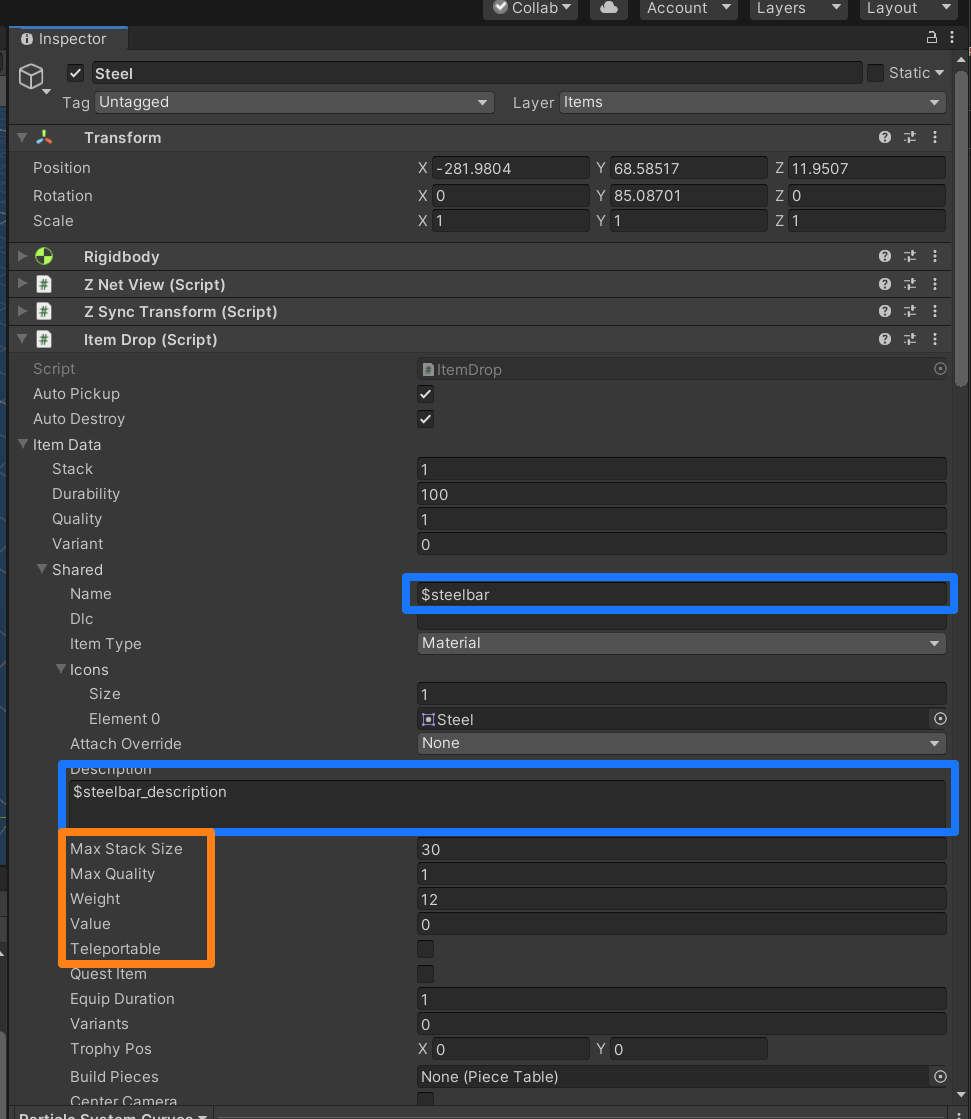Enable the Teleportable checkbox
Image resolution: width=971 pixels, height=1119 pixels.
tap(425, 948)
